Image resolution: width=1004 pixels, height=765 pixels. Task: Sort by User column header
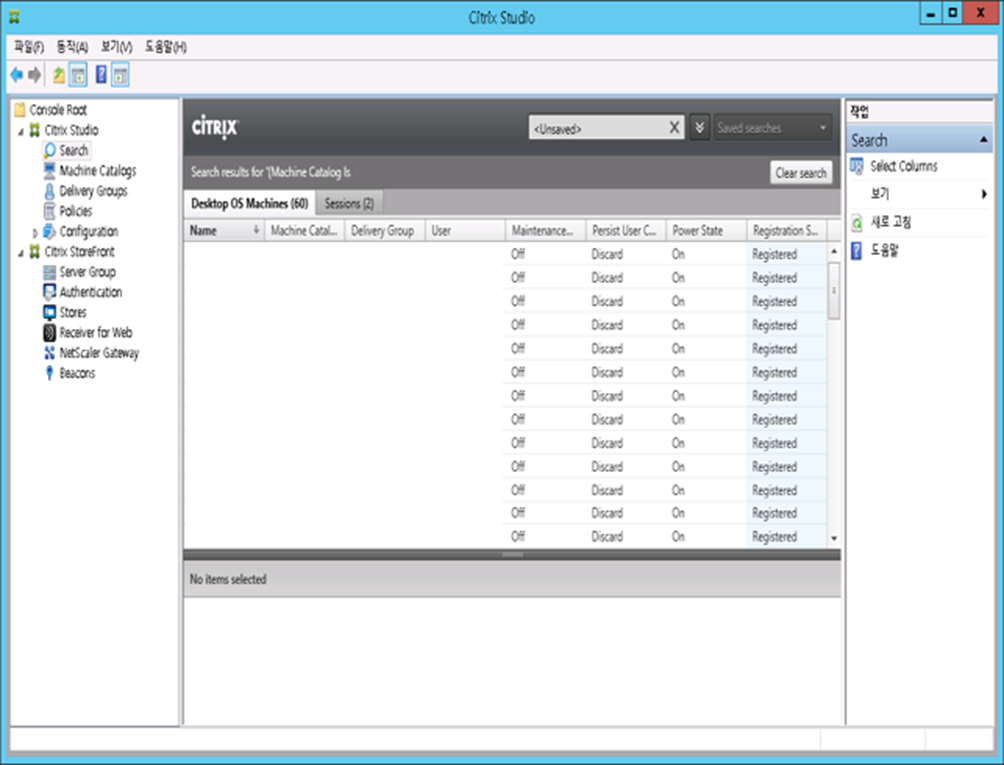pyautogui.click(x=465, y=230)
